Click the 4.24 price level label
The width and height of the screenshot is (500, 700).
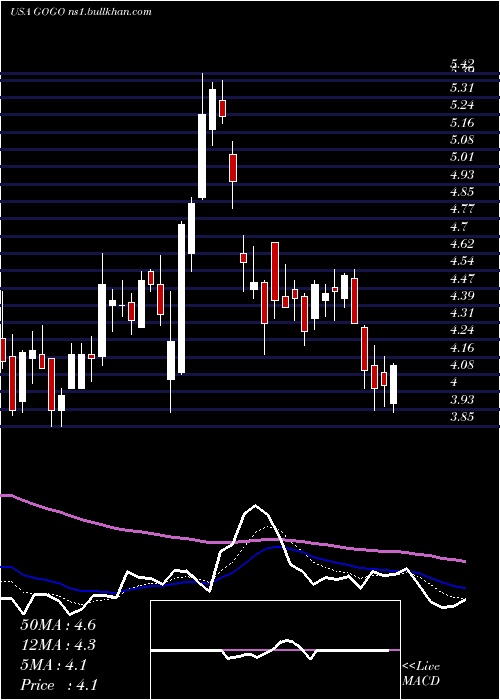tap(462, 330)
